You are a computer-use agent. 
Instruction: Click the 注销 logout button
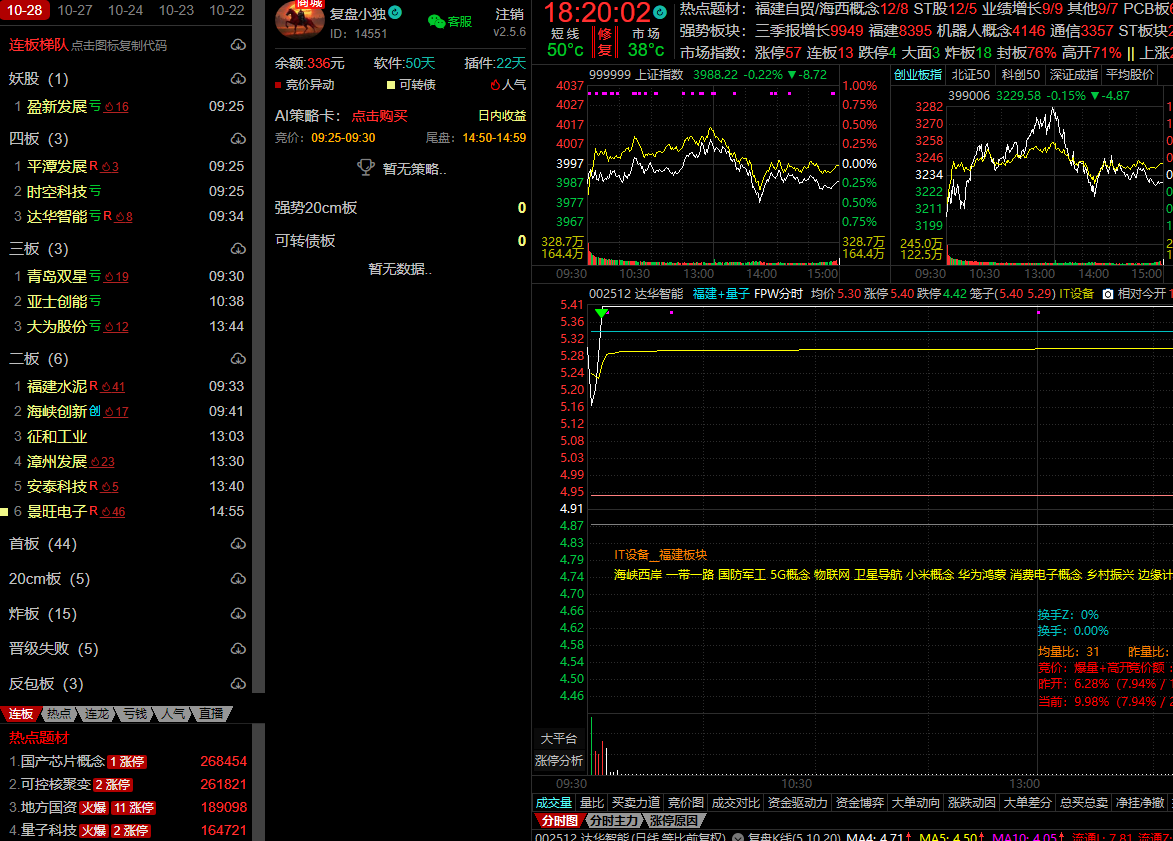(509, 14)
